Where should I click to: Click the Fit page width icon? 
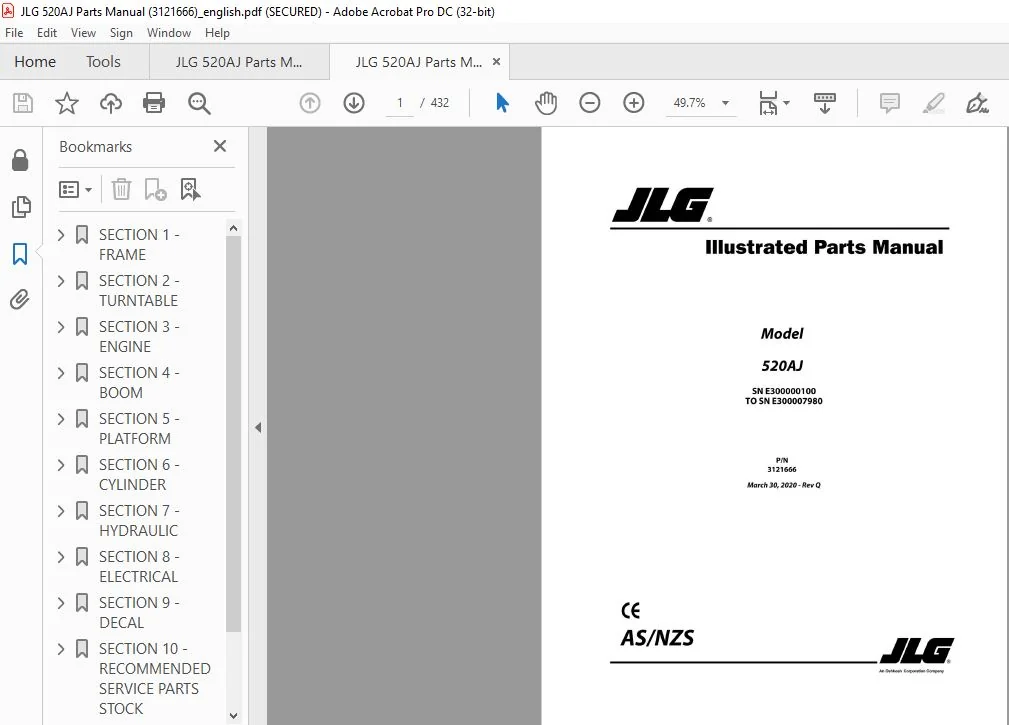(x=768, y=103)
